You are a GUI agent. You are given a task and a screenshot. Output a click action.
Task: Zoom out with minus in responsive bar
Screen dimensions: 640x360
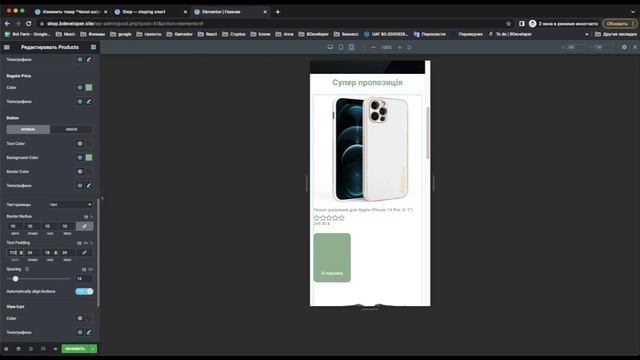(373, 47)
